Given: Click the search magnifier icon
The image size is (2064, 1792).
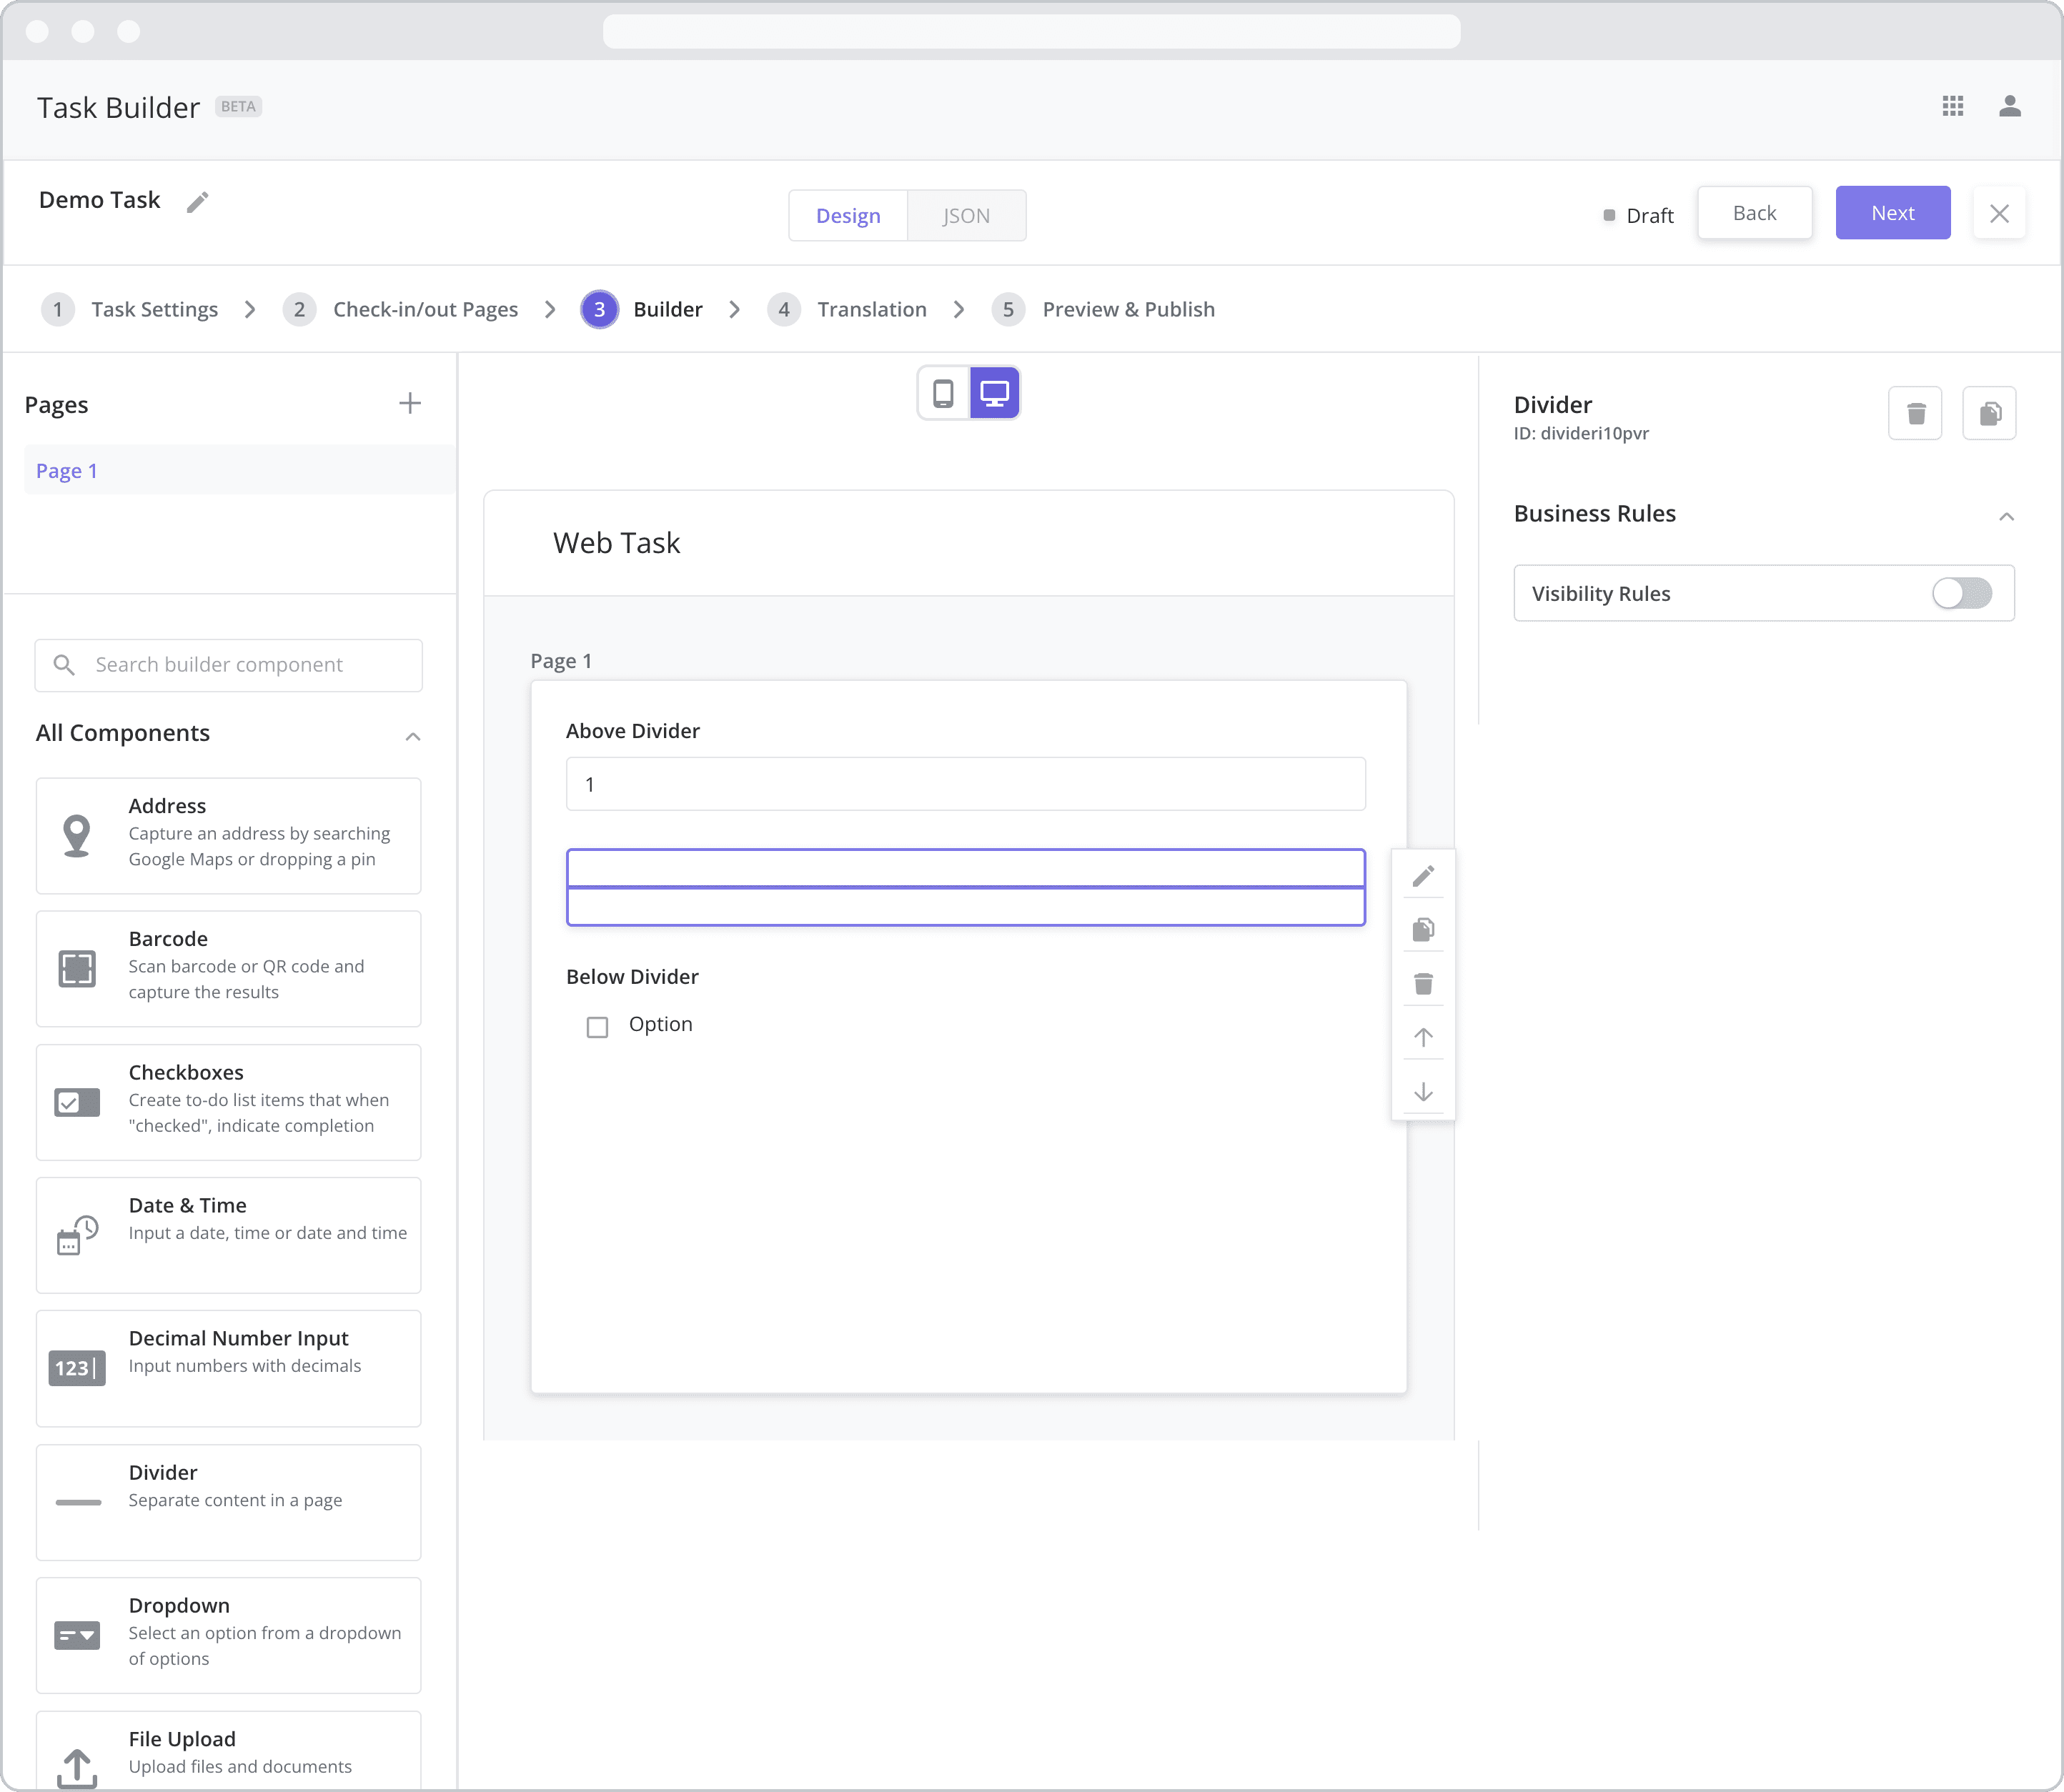Looking at the screenshot, I should [x=64, y=665].
